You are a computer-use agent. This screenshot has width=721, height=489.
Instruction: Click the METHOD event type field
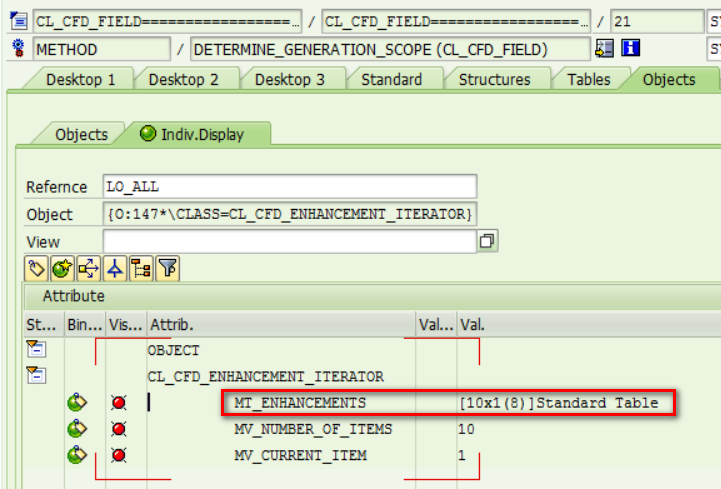pyautogui.click(x=101, y=49)
